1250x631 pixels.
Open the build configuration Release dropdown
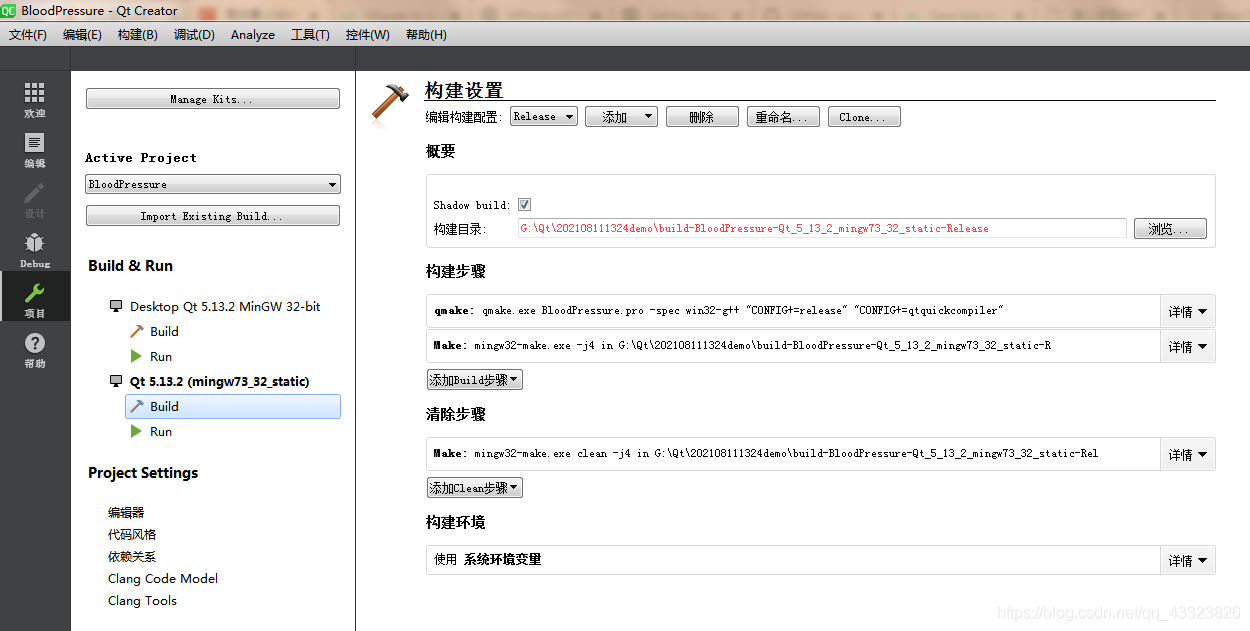[x=544, y=117]
